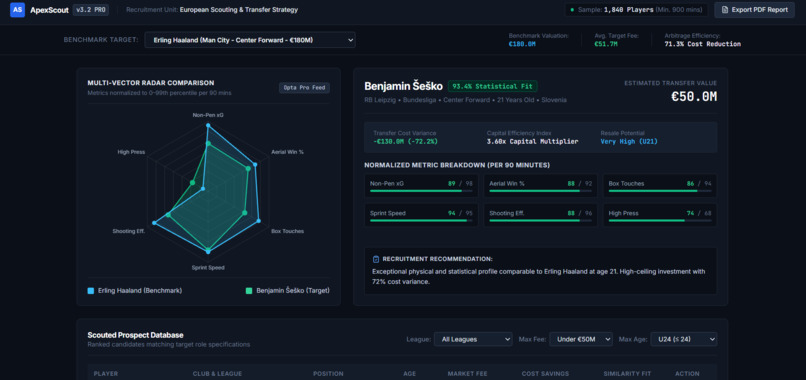Click the CLUB & LEAGUE column header

pos(217,374)
